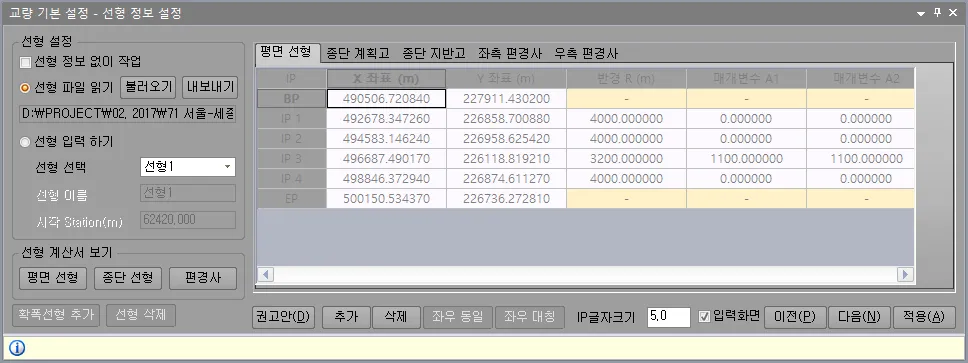
Task: Select the 선형 입력 하기 radio button
Action: pos(25,142)
